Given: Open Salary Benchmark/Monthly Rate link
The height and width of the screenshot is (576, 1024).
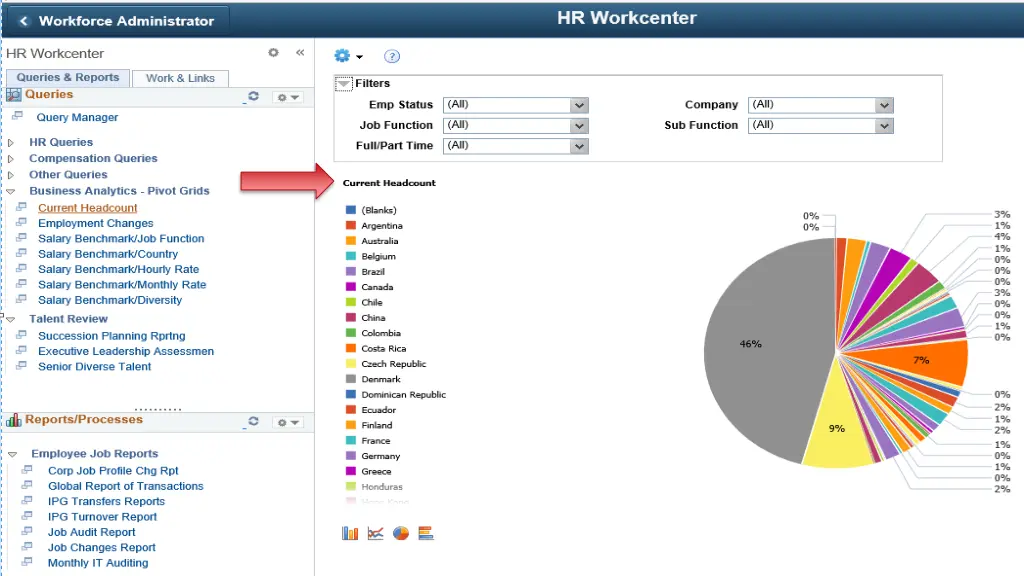Looking at the screenshot, I should pos(122,285).
